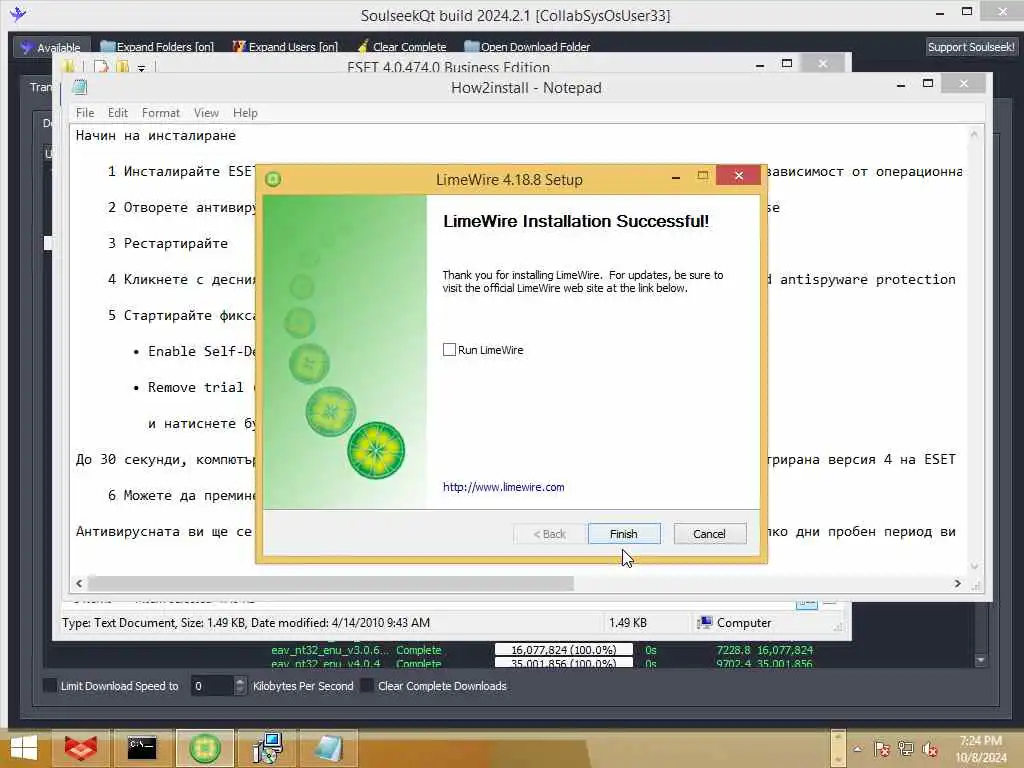Screen dimensions: 1024x768
Task: Click the LimeWire lime icon in setup title bar
Action: (x=273, y=179)
